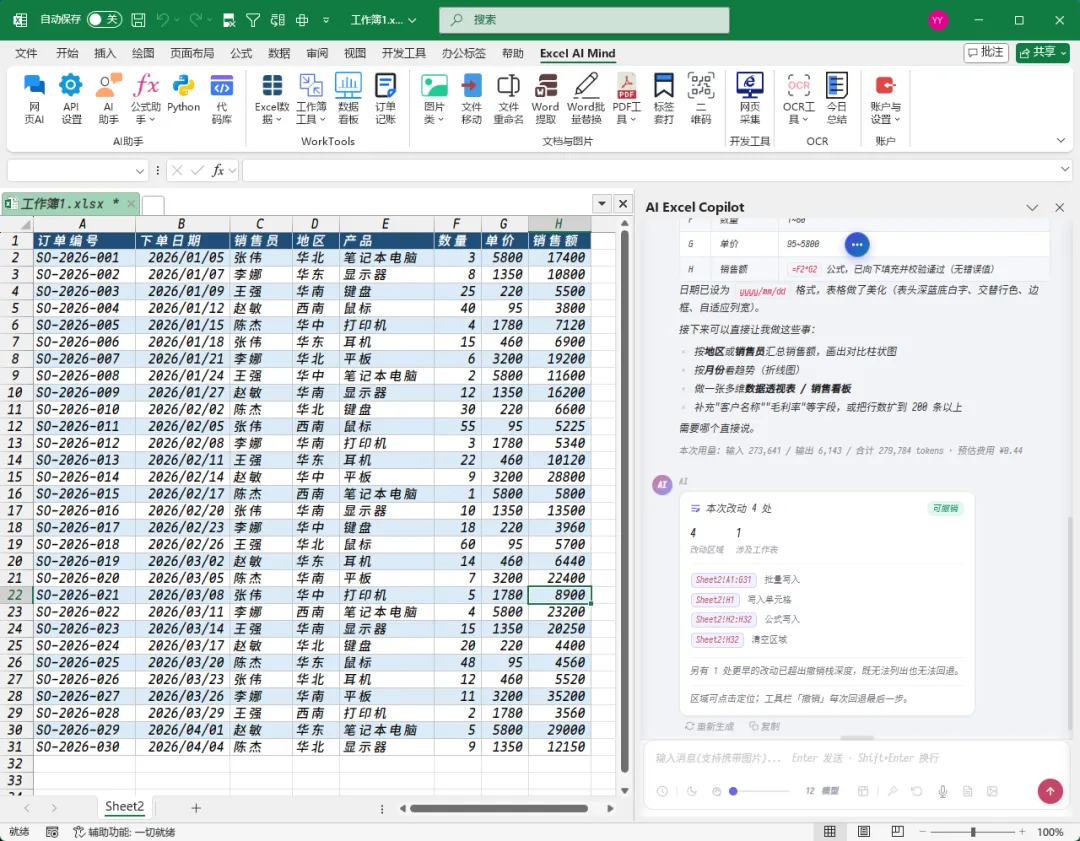Image resolution: width=1080 pixels, height=841 pixels.
Task: Open the 公式 ribbon tab
Action: tap(241, 53)
